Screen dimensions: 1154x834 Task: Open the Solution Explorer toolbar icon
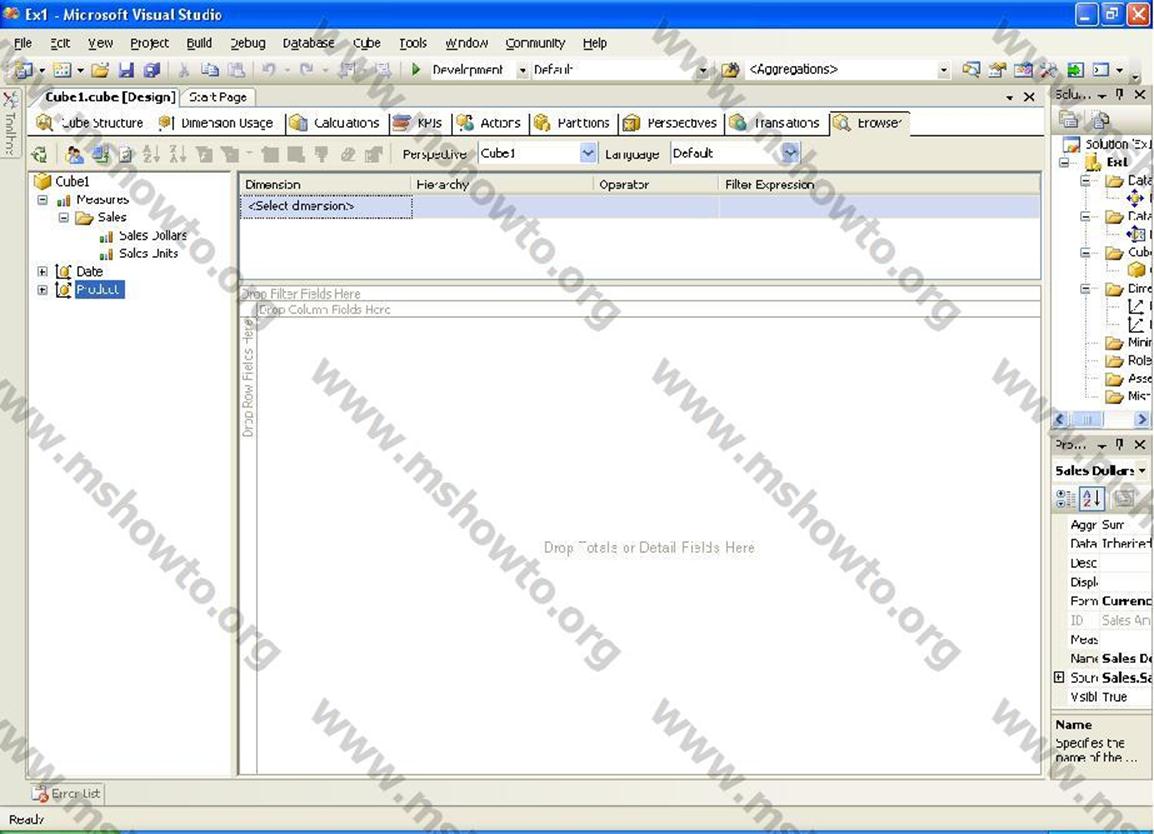click(x=971, y=70)
